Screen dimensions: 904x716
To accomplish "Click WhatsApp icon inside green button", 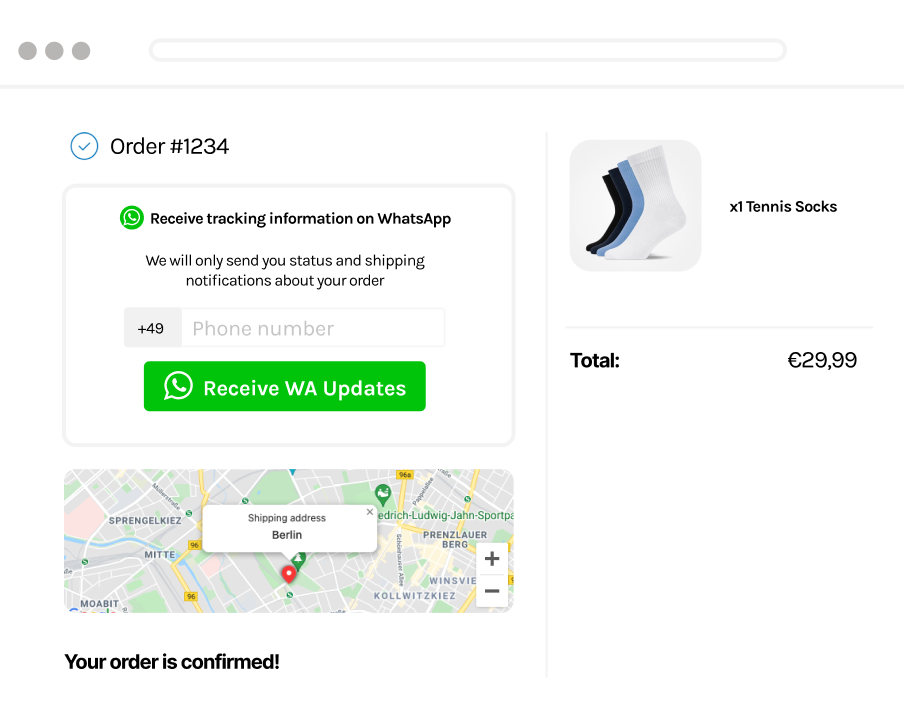I will [178, 386].
